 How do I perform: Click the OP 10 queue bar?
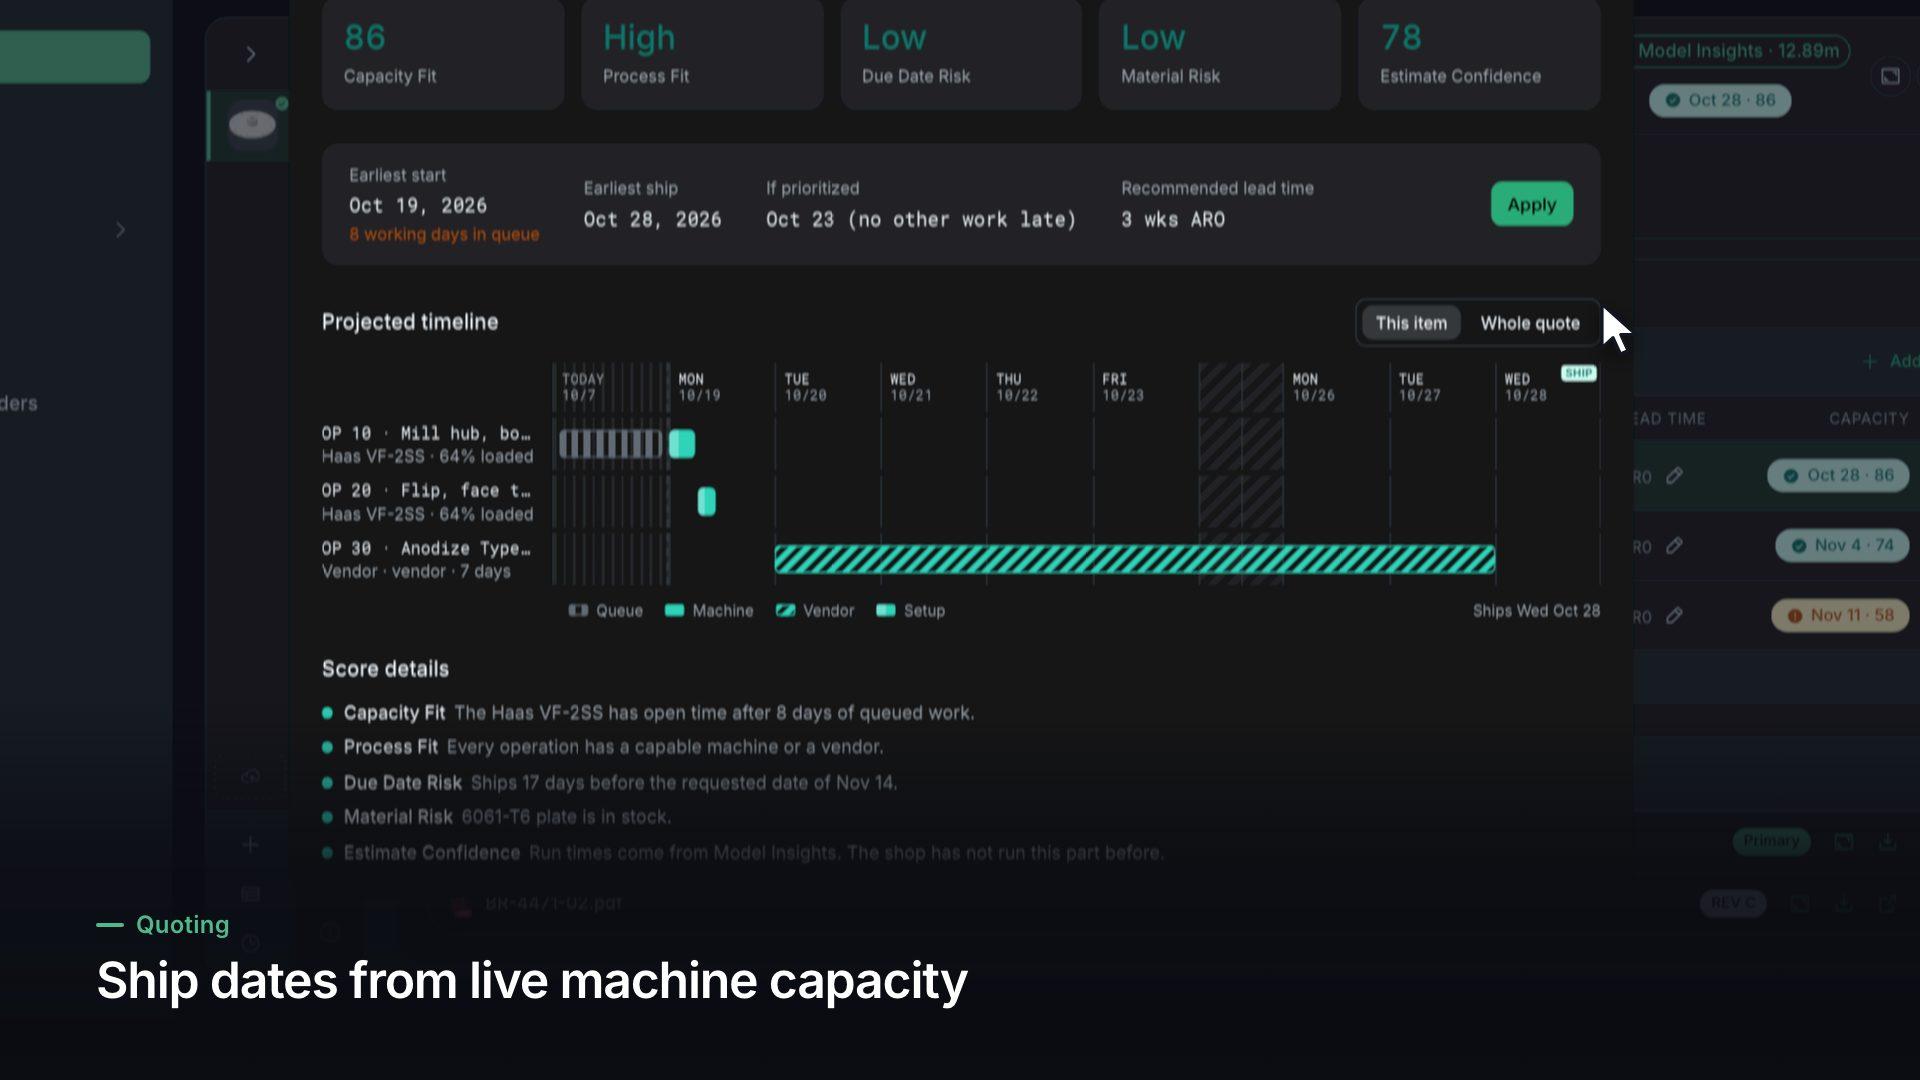tap(611, 444)
